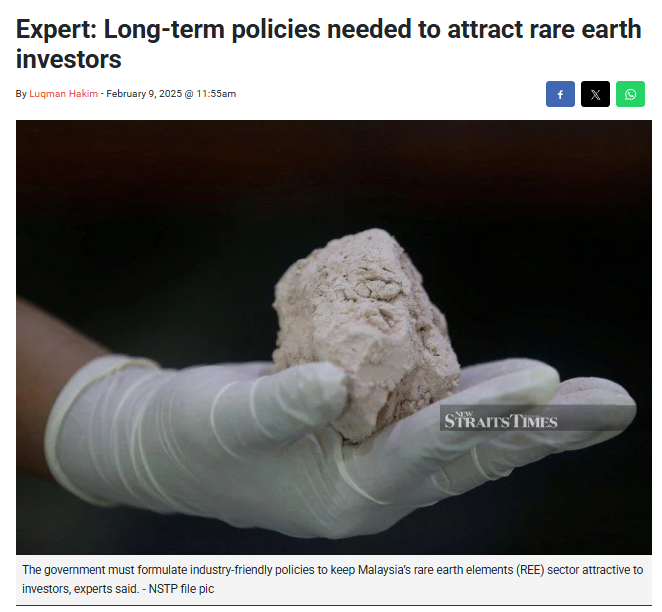The image size is (662, 612).
Task: Select the word 'investors' in the headline
Action: point(69,59)
